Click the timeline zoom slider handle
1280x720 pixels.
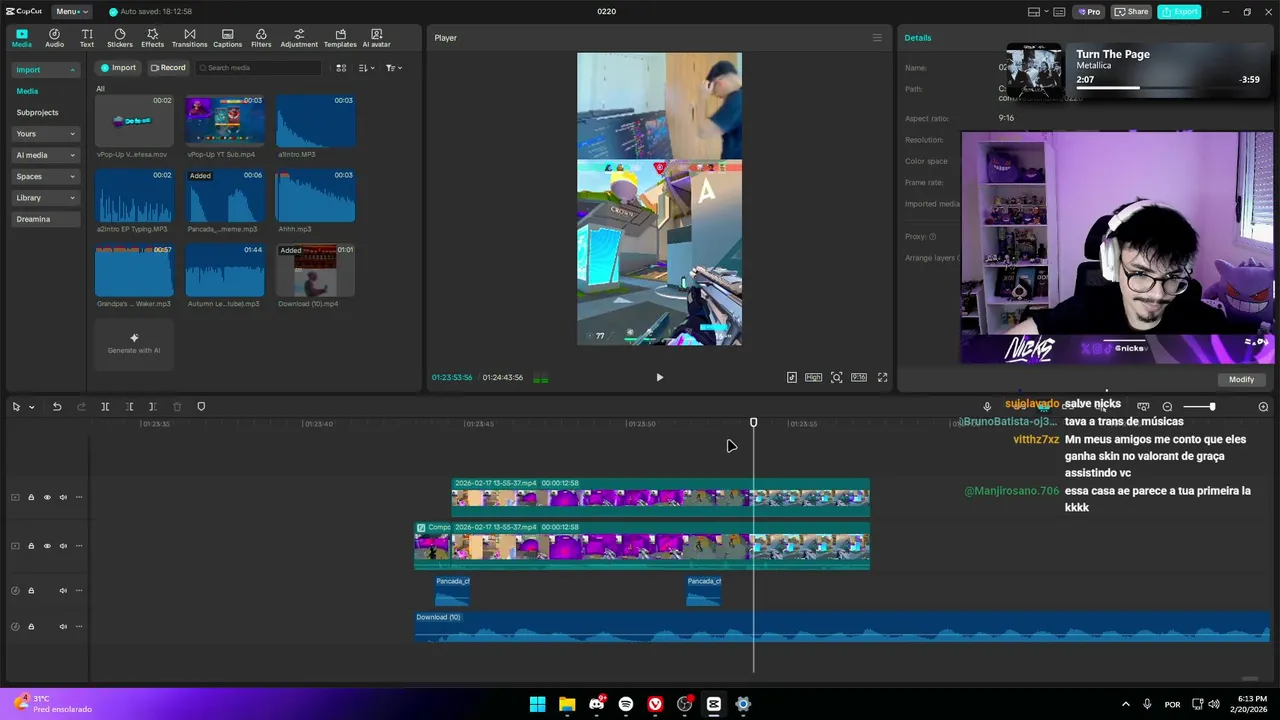coord(1212,407)
